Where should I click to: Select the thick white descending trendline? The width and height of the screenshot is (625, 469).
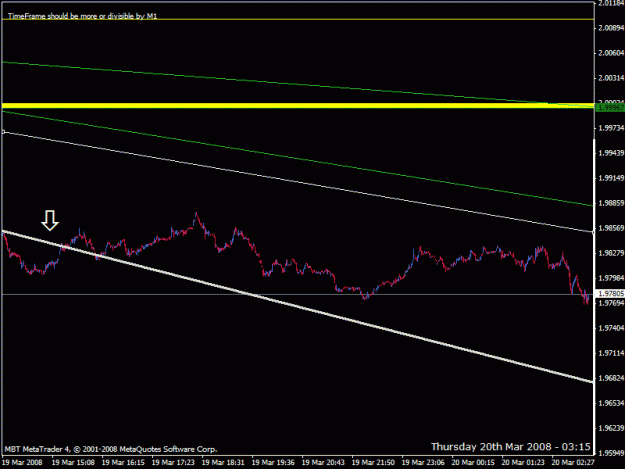(x=298, y=306)
